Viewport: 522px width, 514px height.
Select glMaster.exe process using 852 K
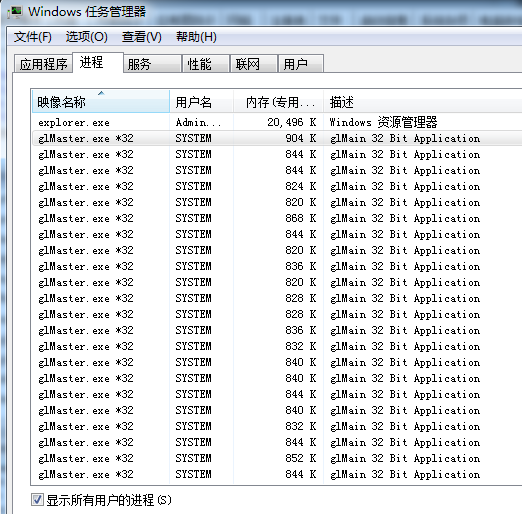pos(277,458)
